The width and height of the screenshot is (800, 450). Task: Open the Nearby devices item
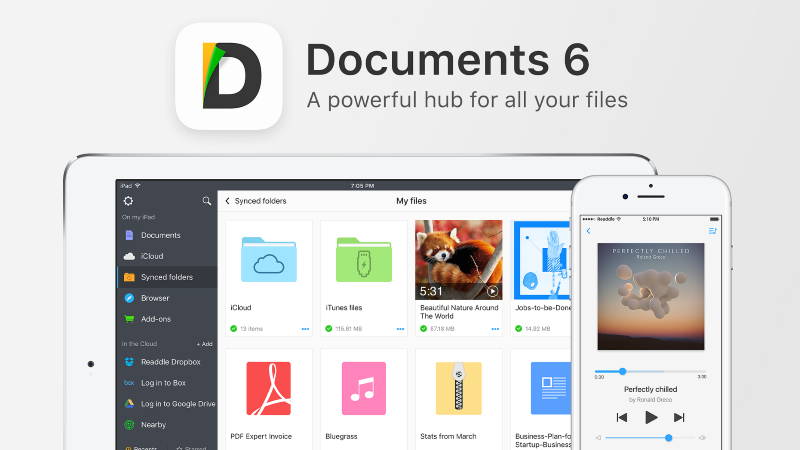click(x=153, y=424)
